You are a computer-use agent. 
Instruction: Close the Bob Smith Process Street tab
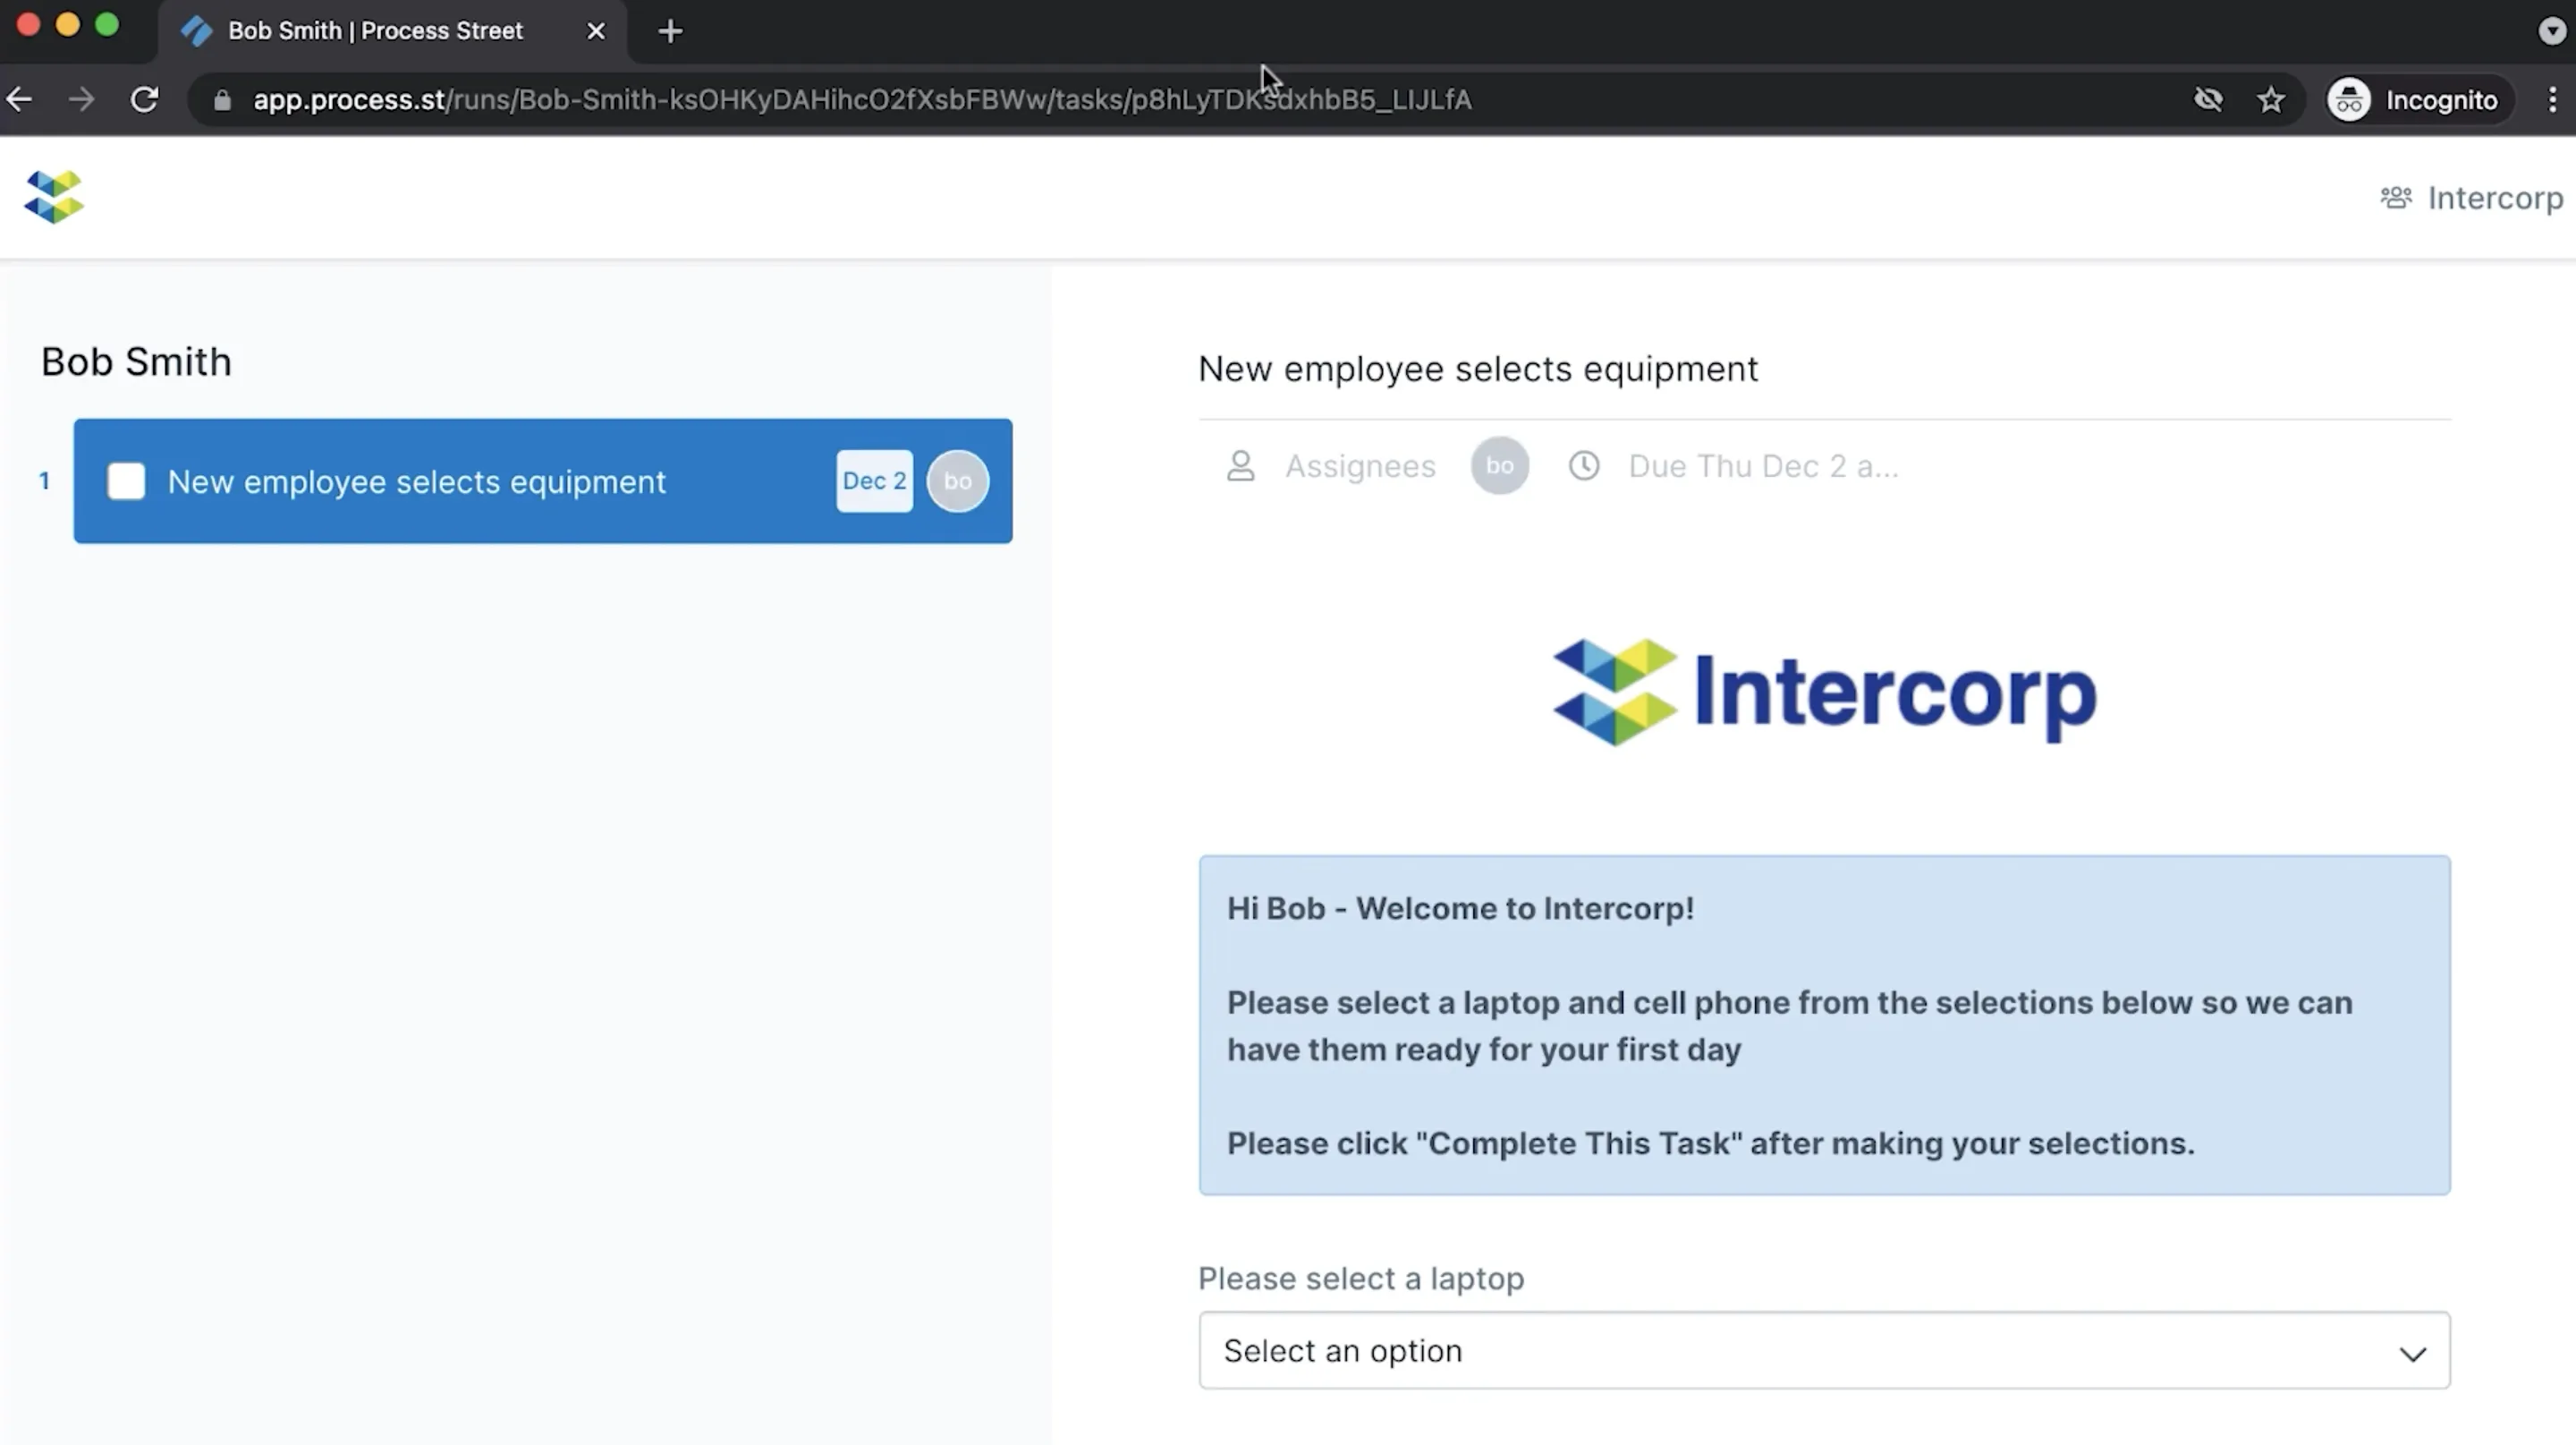[596, 31]
